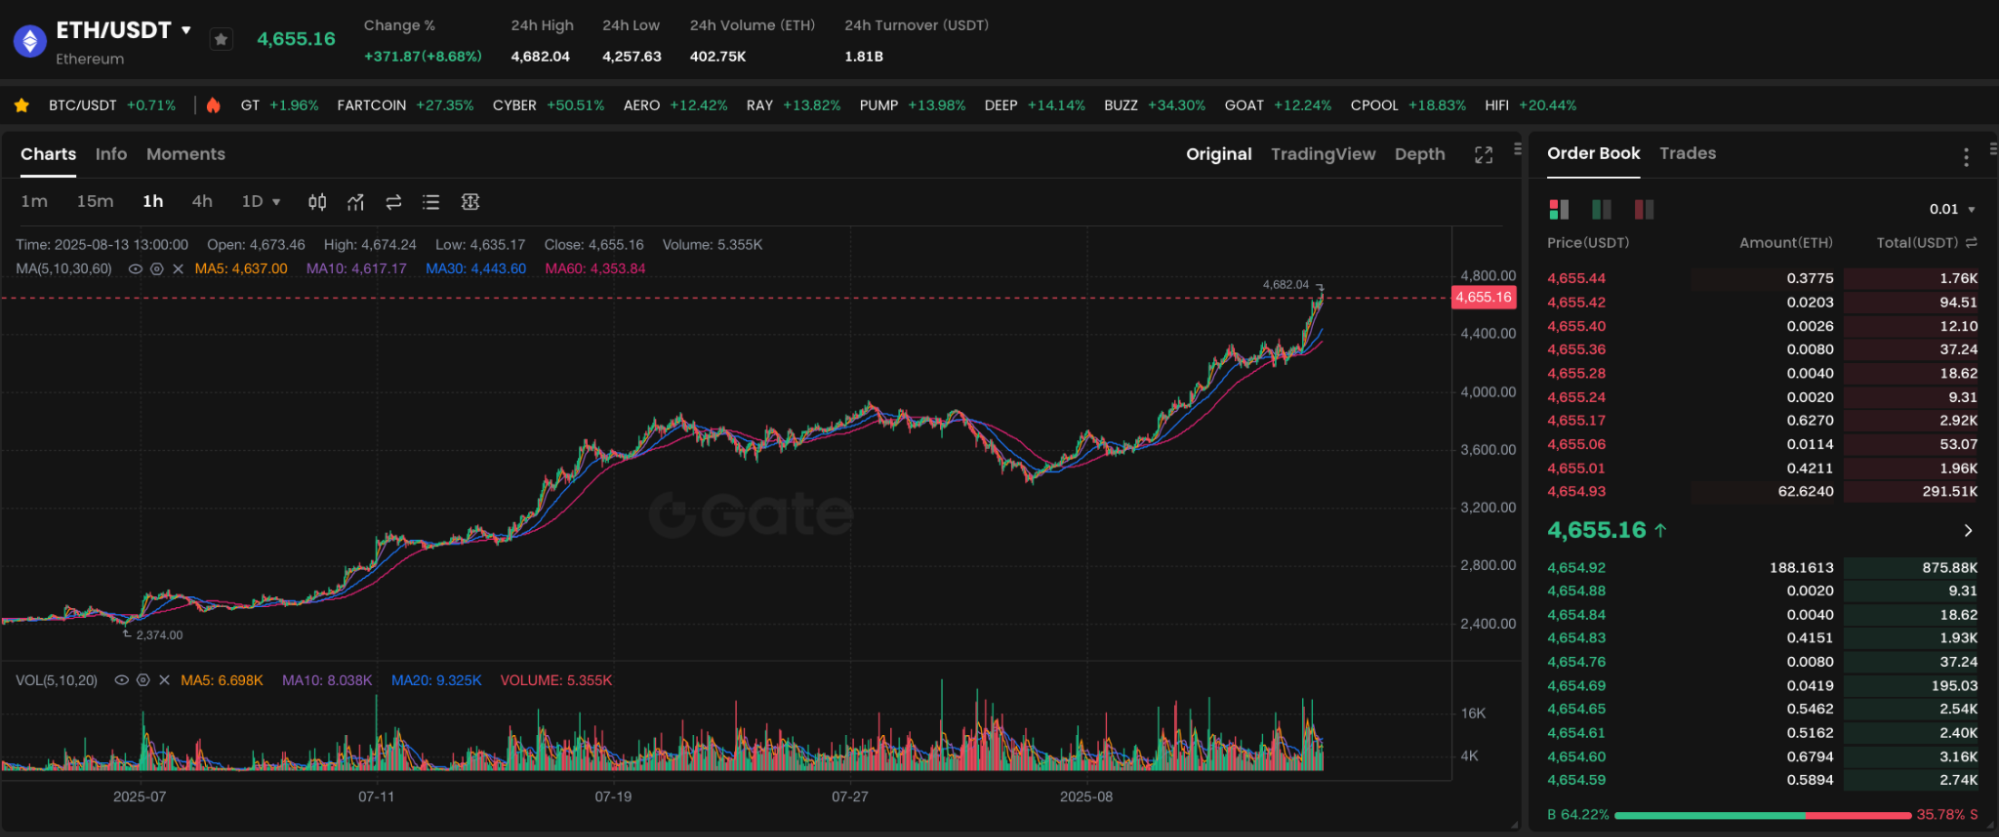Image resolution: width=1999 pixels, height=838 pixels.
Task: Click the list icon in chart toolbar
Action: point(431,202)
